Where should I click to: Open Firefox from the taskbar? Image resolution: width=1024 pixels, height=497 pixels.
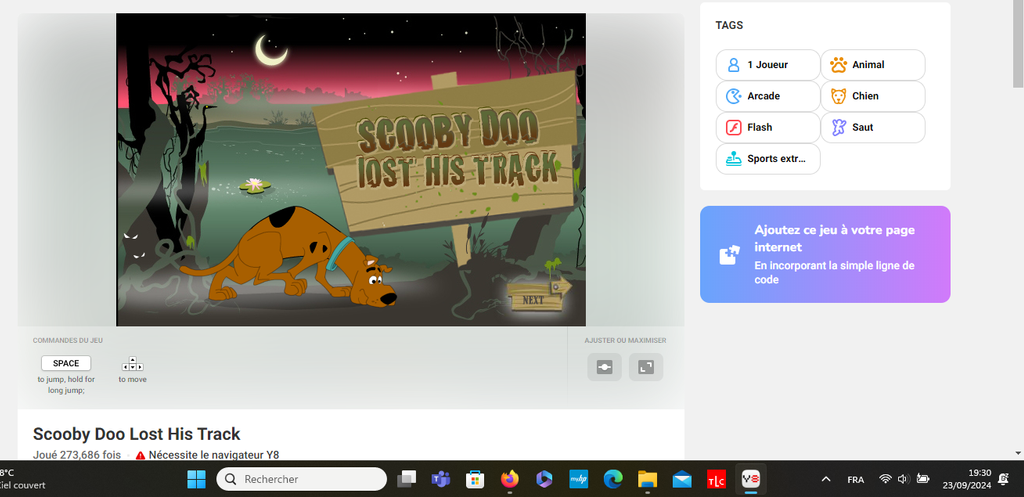coord(510,479)
